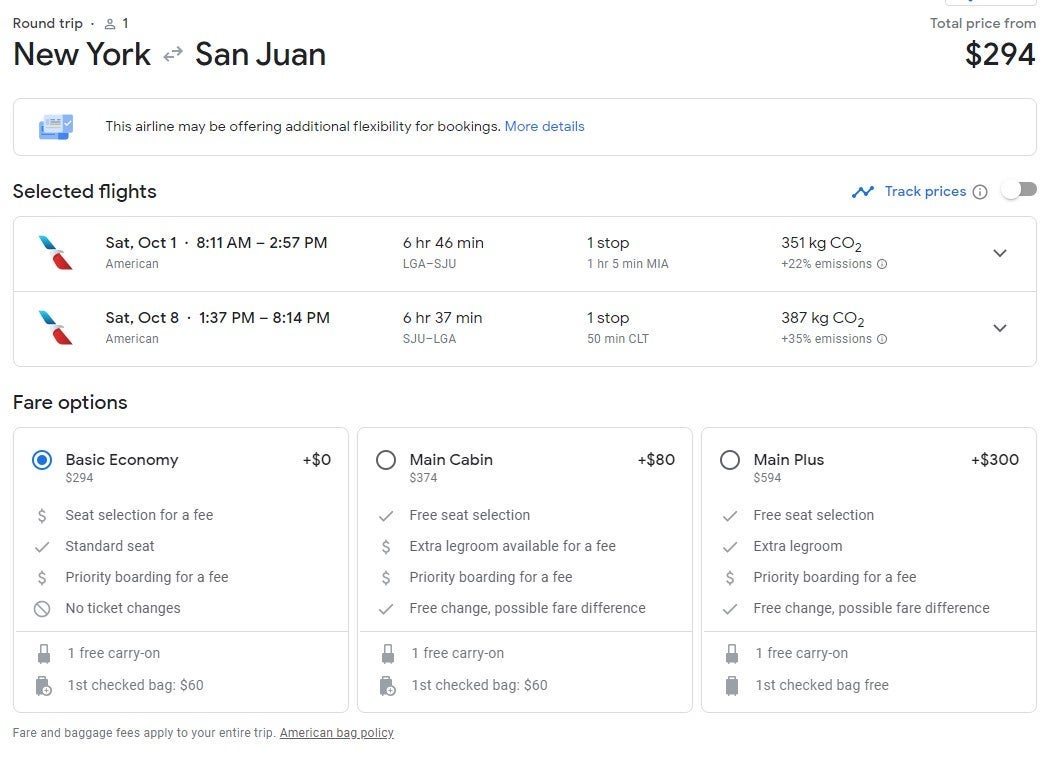Viewport: 1057px width, 757px height.
Task: Click the emissions info icon for +22% emissions
Action: 882,265
